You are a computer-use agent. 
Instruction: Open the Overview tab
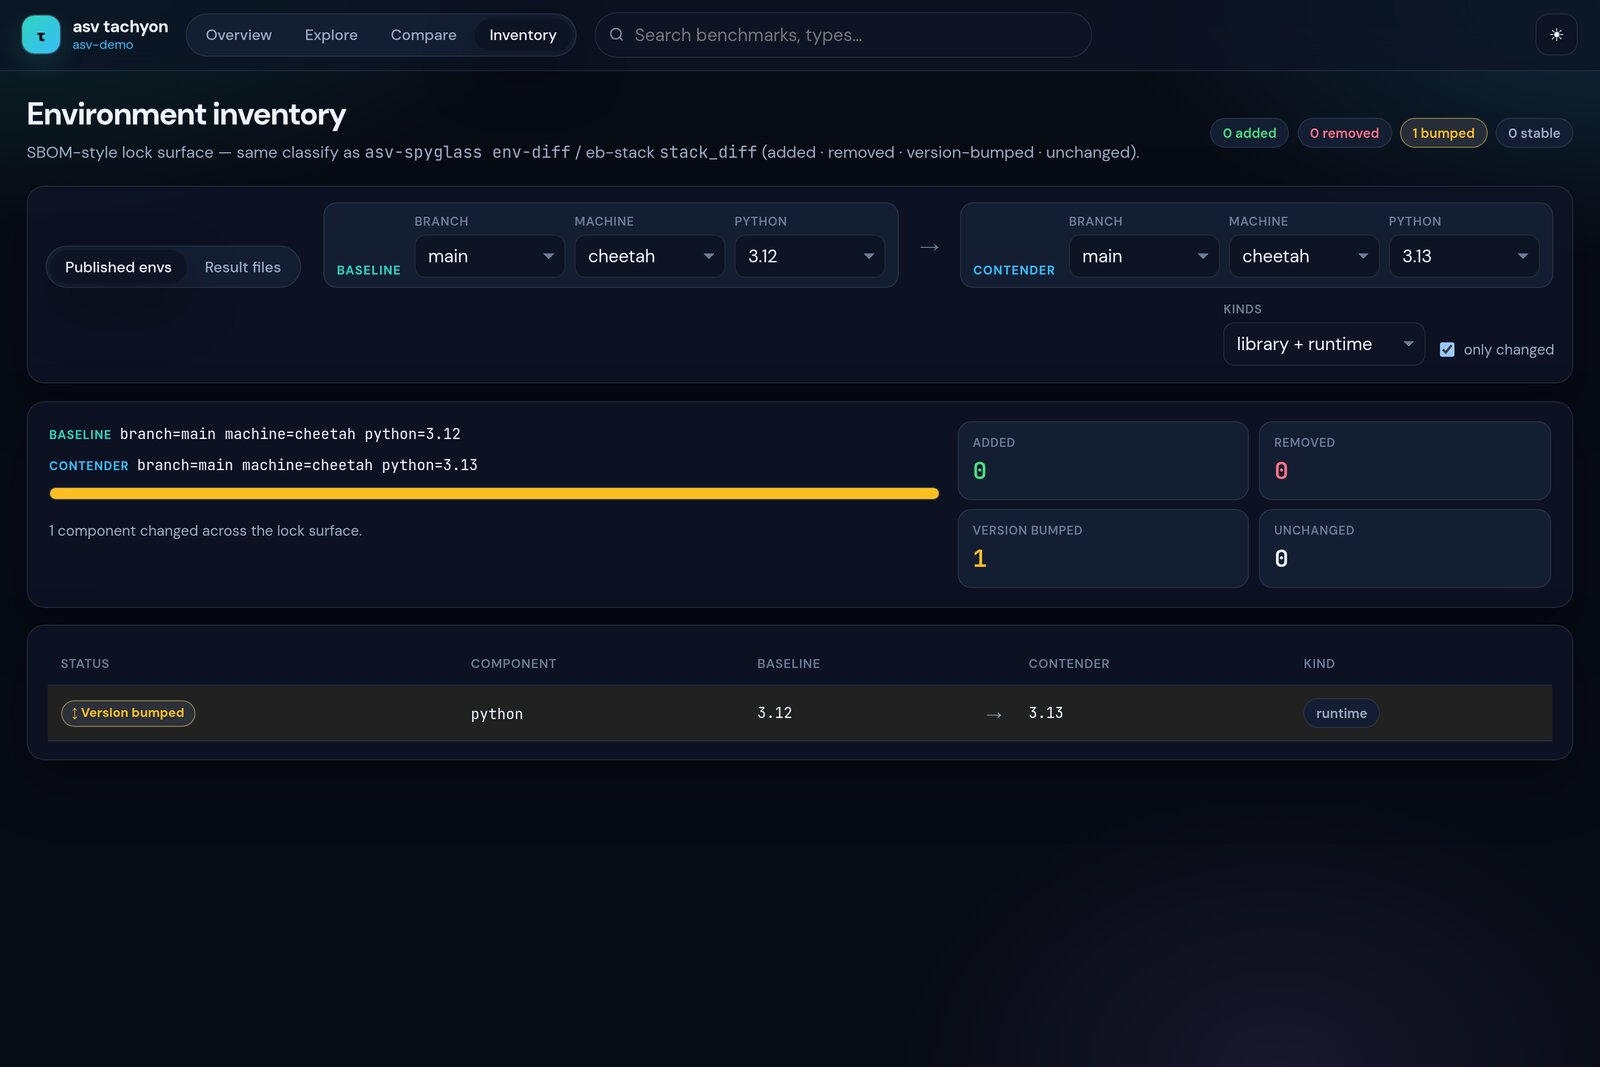click(239, 35)
